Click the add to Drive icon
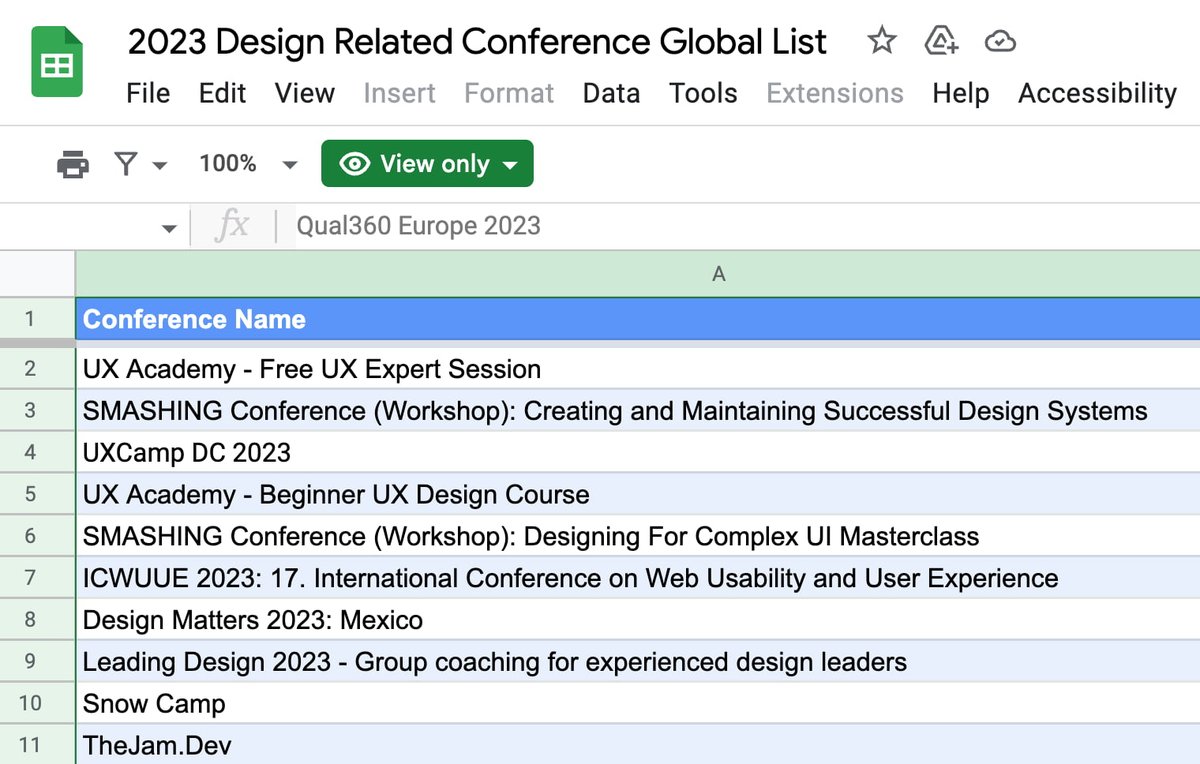Screen dimensions: 1200x764 coord(941,41)
